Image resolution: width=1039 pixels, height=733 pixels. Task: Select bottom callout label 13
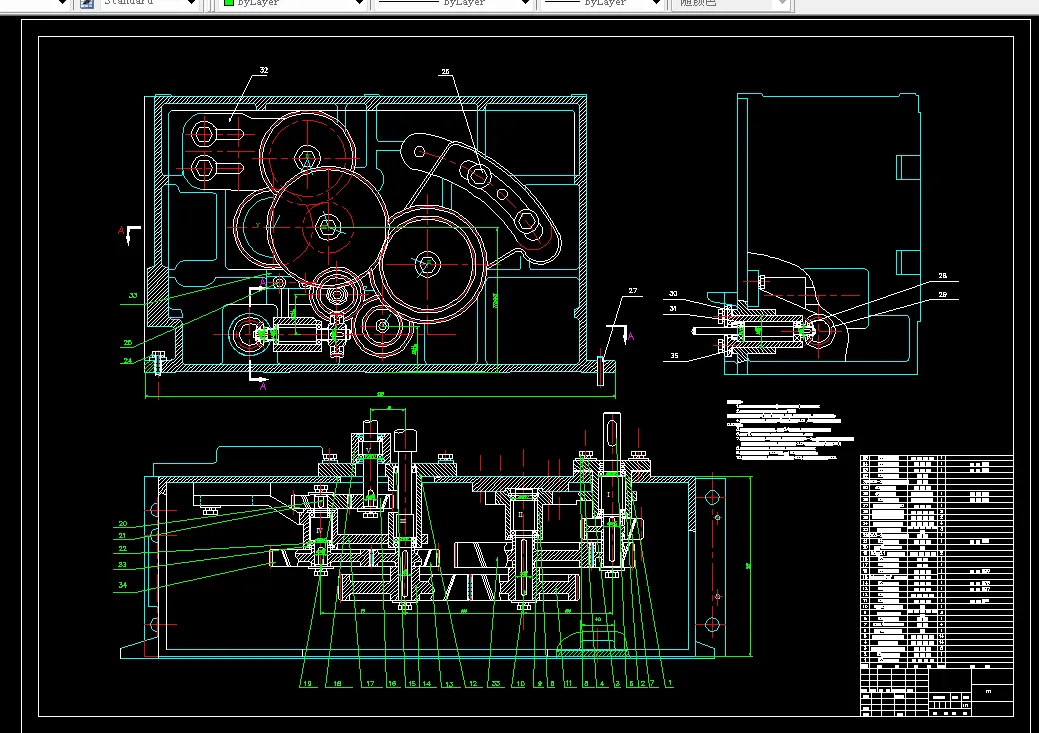[x=449, y=685]
